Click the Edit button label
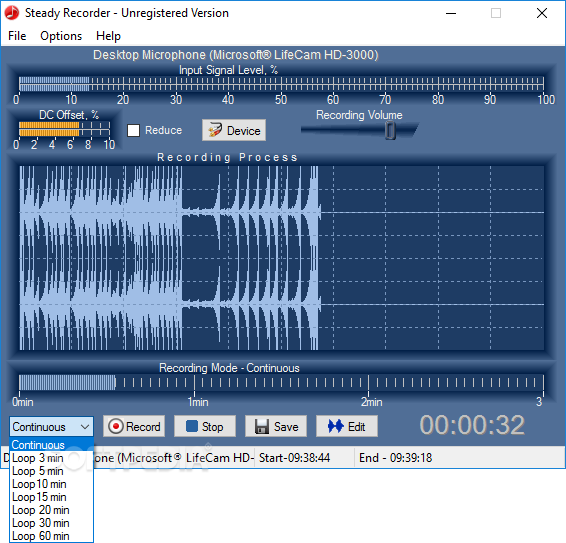This screenshot has width=566, height=543. point(356,427)
